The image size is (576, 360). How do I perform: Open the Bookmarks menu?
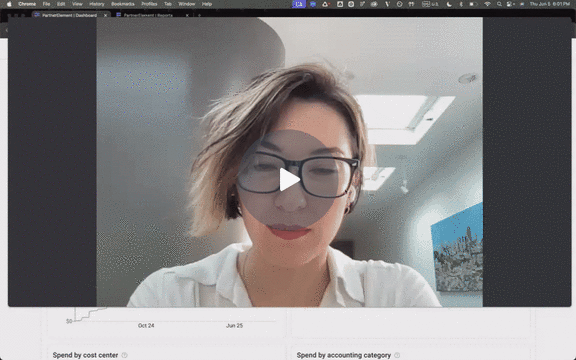(x=123, y=4)
